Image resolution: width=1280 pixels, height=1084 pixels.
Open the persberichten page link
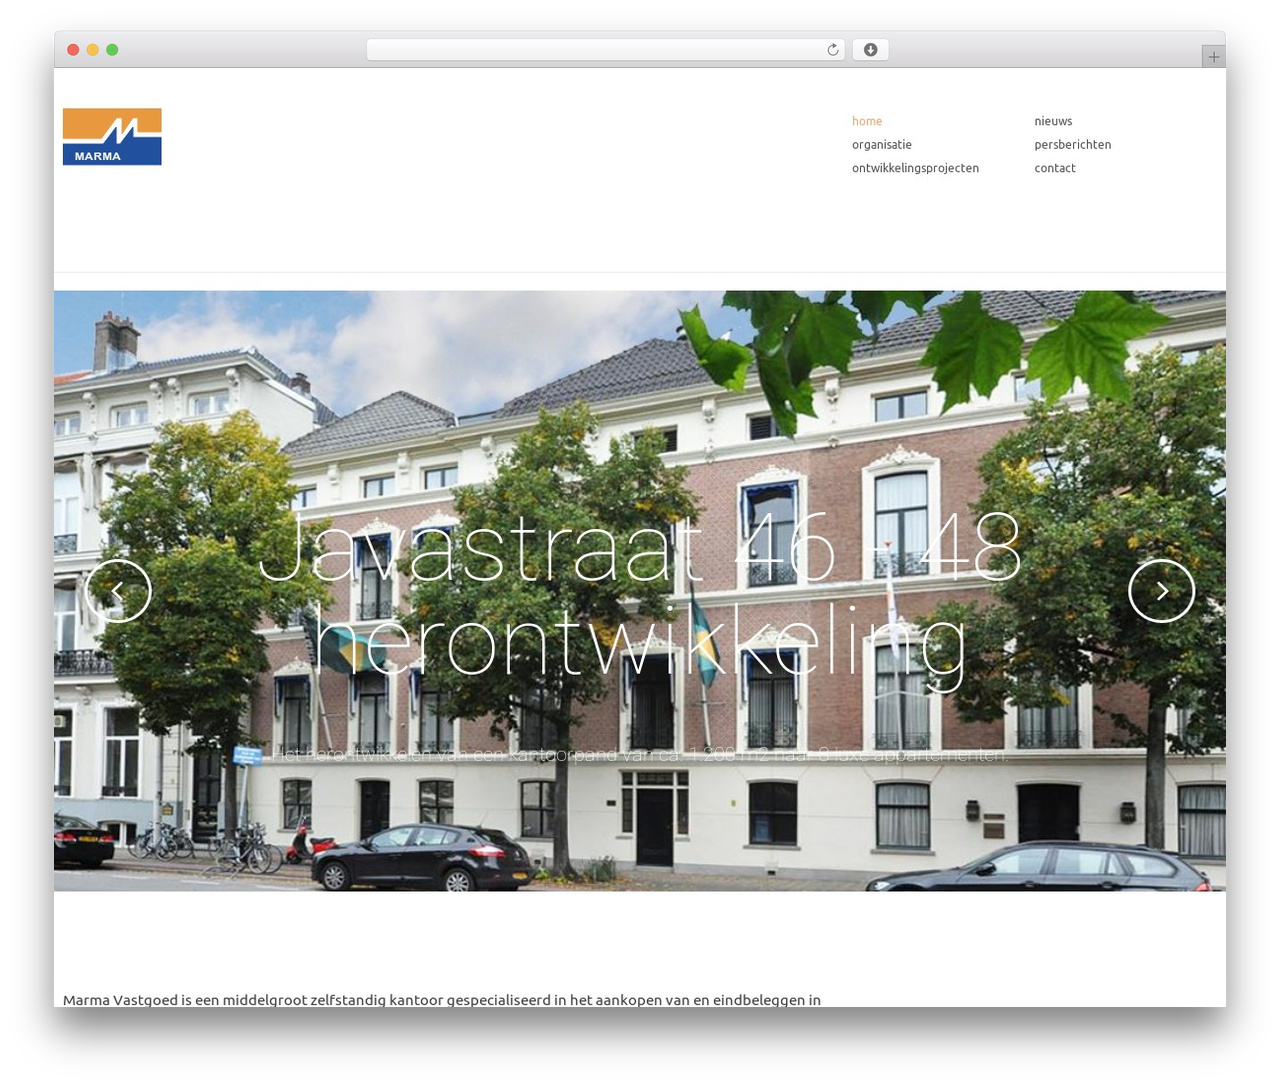[1073, 145]
